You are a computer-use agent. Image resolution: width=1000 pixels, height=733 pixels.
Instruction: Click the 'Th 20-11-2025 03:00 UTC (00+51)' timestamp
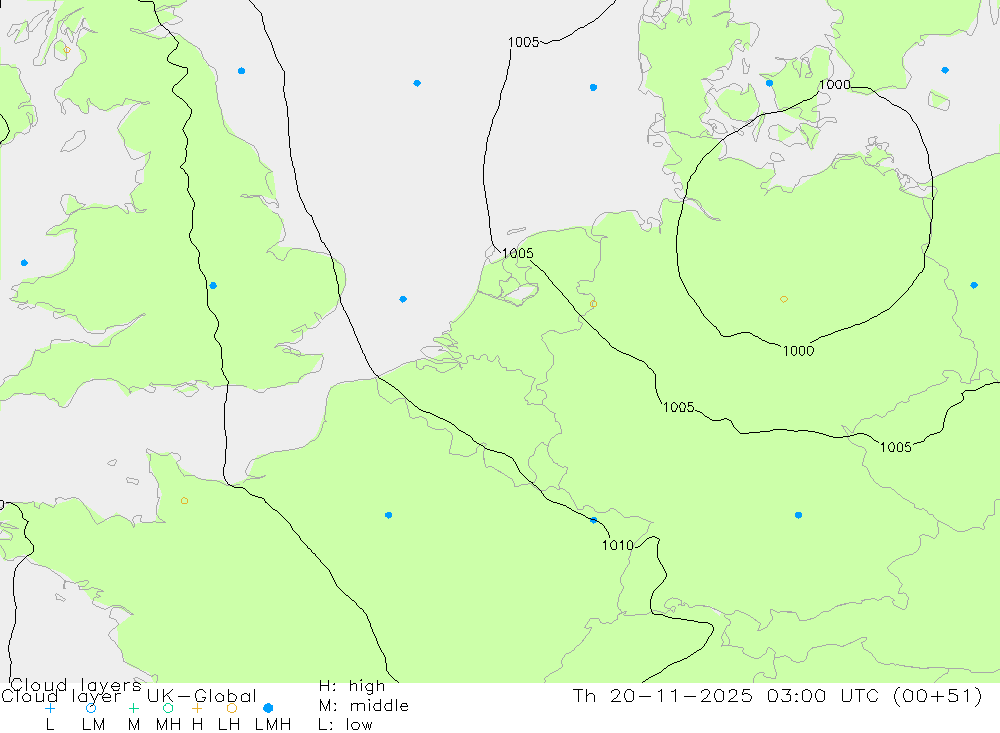[777, 695]
